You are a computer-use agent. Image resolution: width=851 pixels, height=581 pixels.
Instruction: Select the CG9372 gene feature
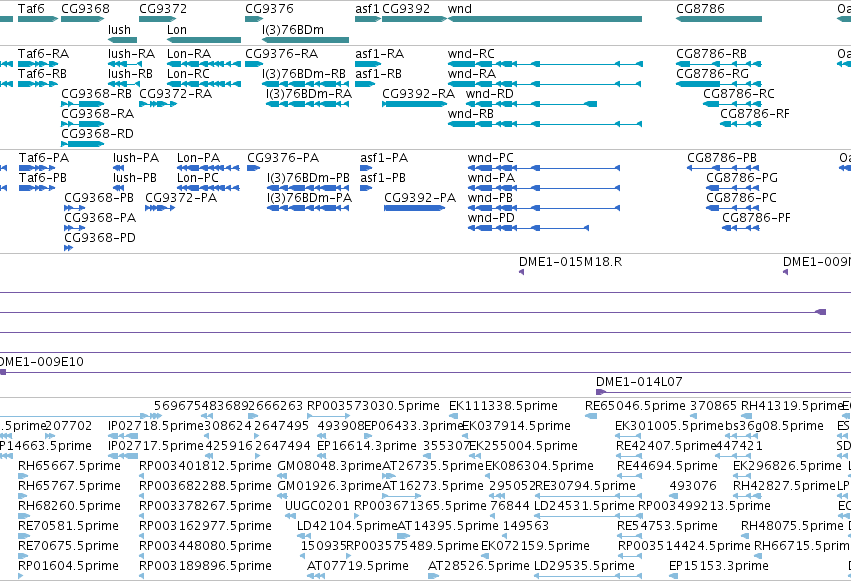pos(157,19)
